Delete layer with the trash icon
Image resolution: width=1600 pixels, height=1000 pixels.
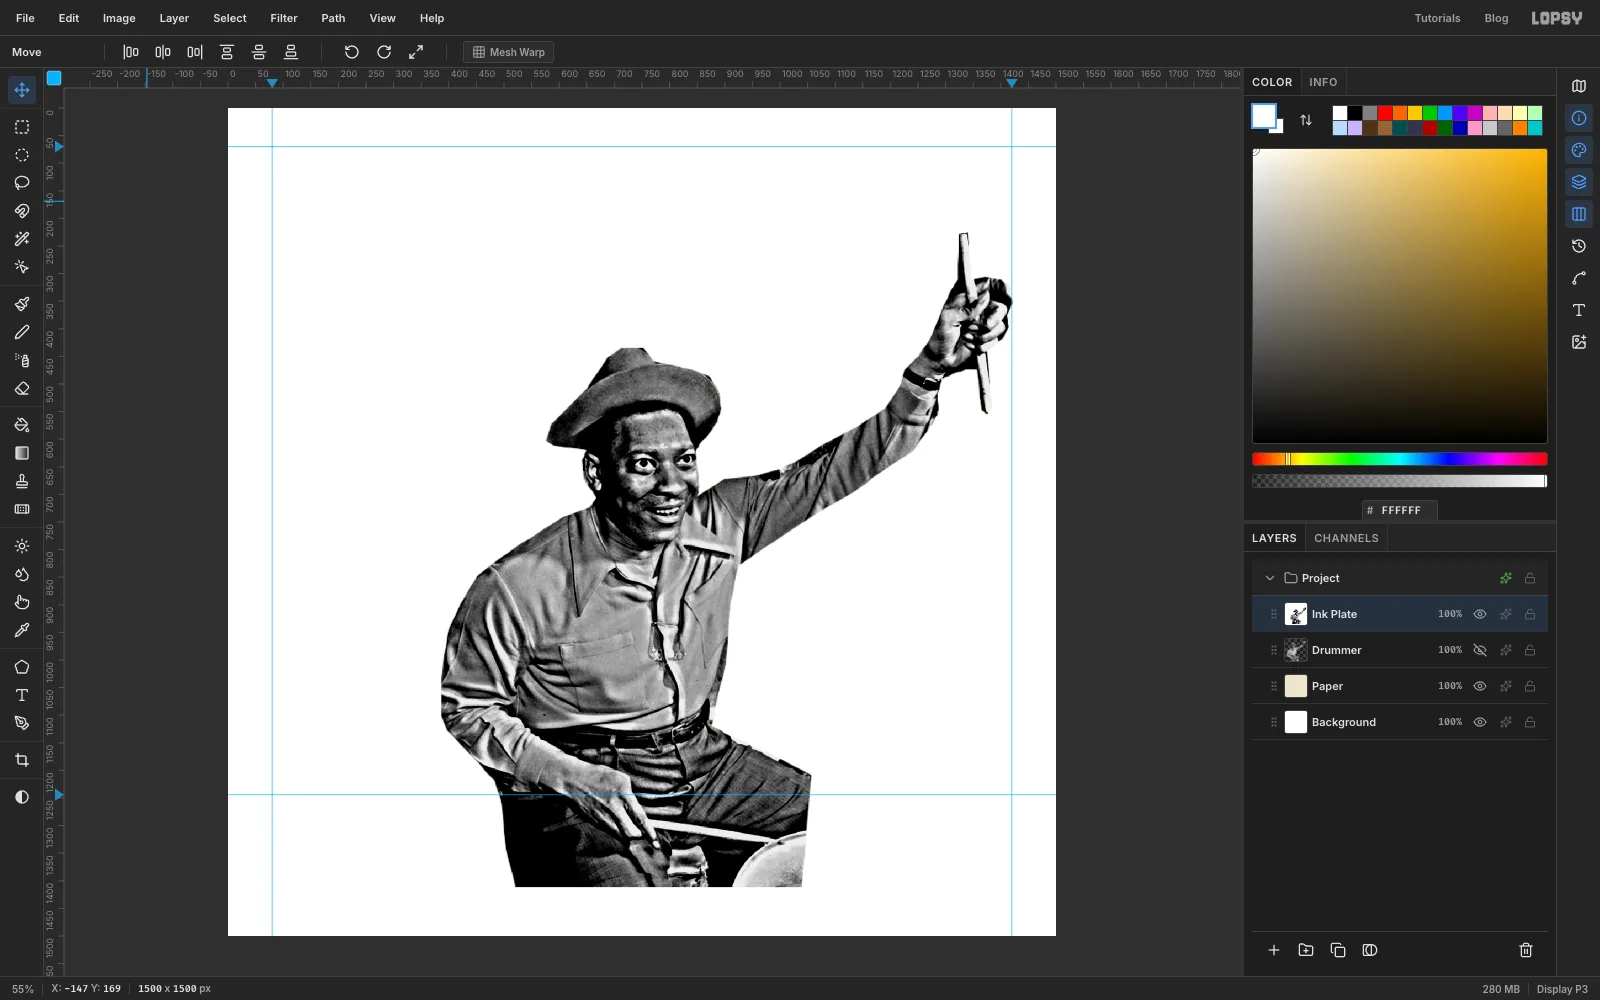[x=1526, y=950]
